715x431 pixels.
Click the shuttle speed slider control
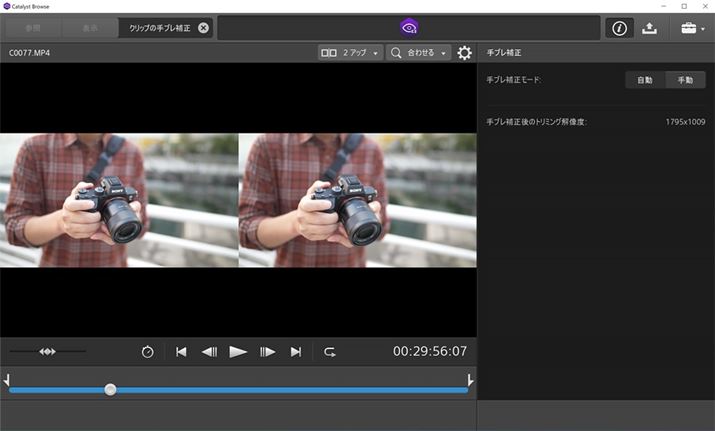tap(47, 351)
